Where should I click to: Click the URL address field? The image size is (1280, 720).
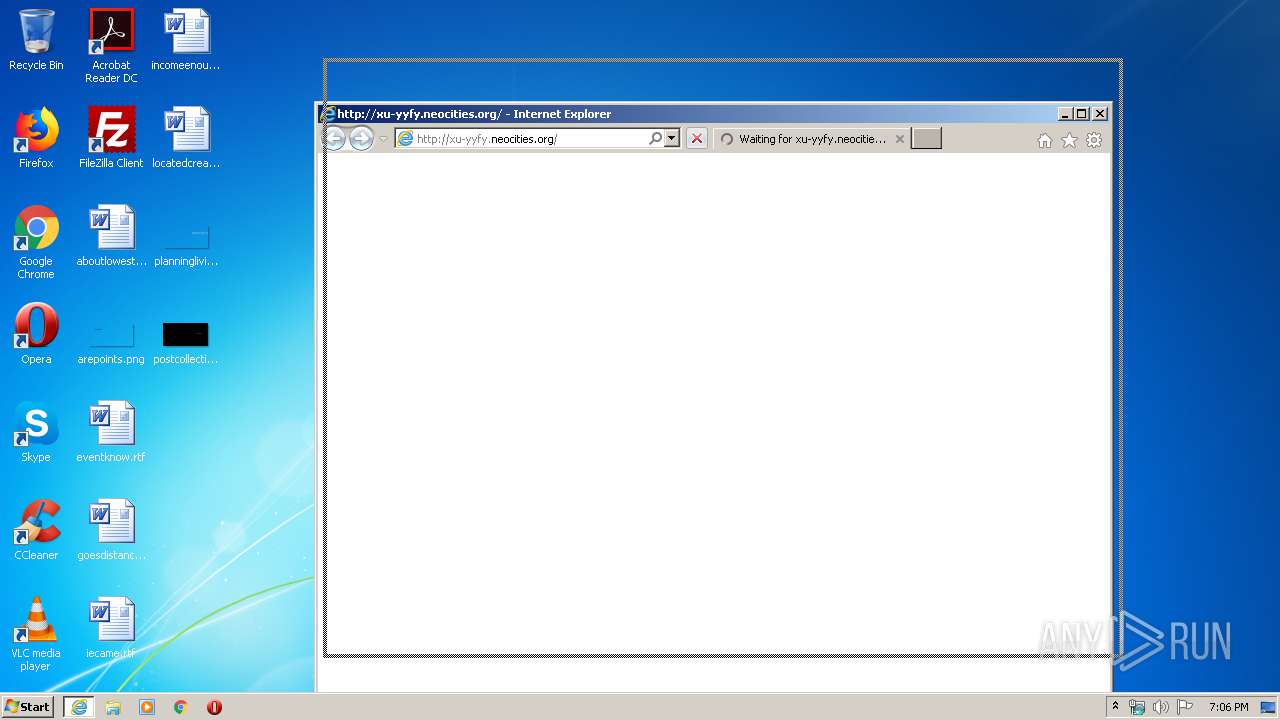coord(530,139)
